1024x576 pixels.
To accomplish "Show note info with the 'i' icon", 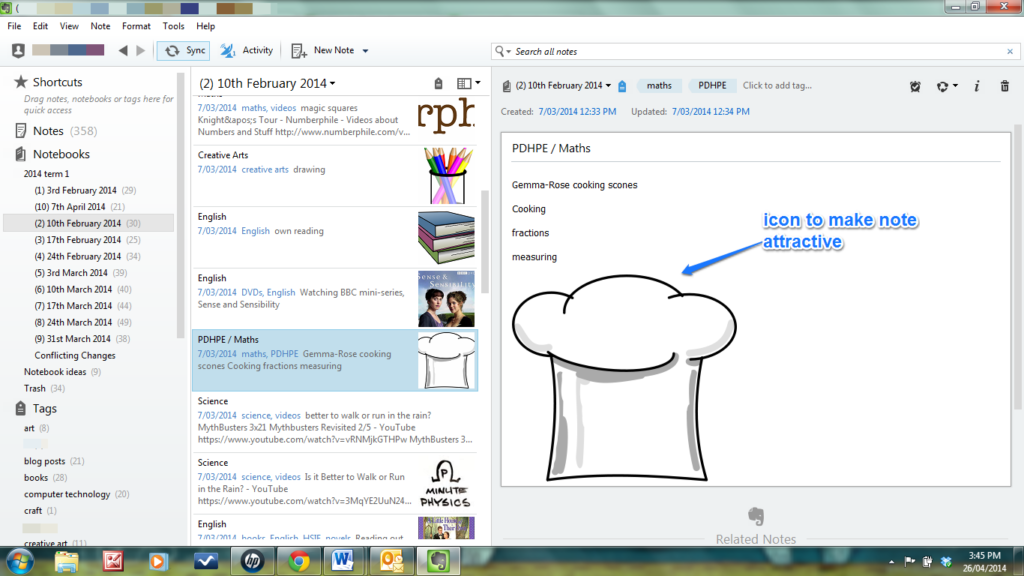I will click(976, 86).
